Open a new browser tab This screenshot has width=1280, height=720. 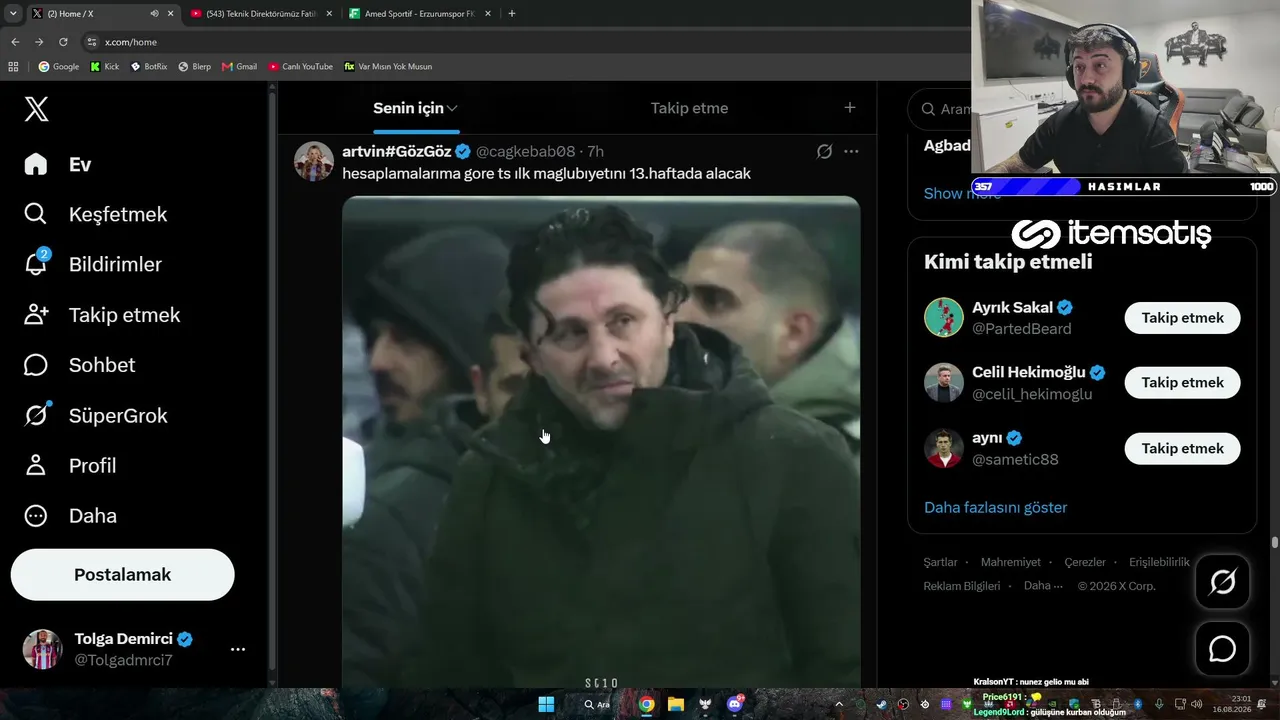[x=512, y=14]
